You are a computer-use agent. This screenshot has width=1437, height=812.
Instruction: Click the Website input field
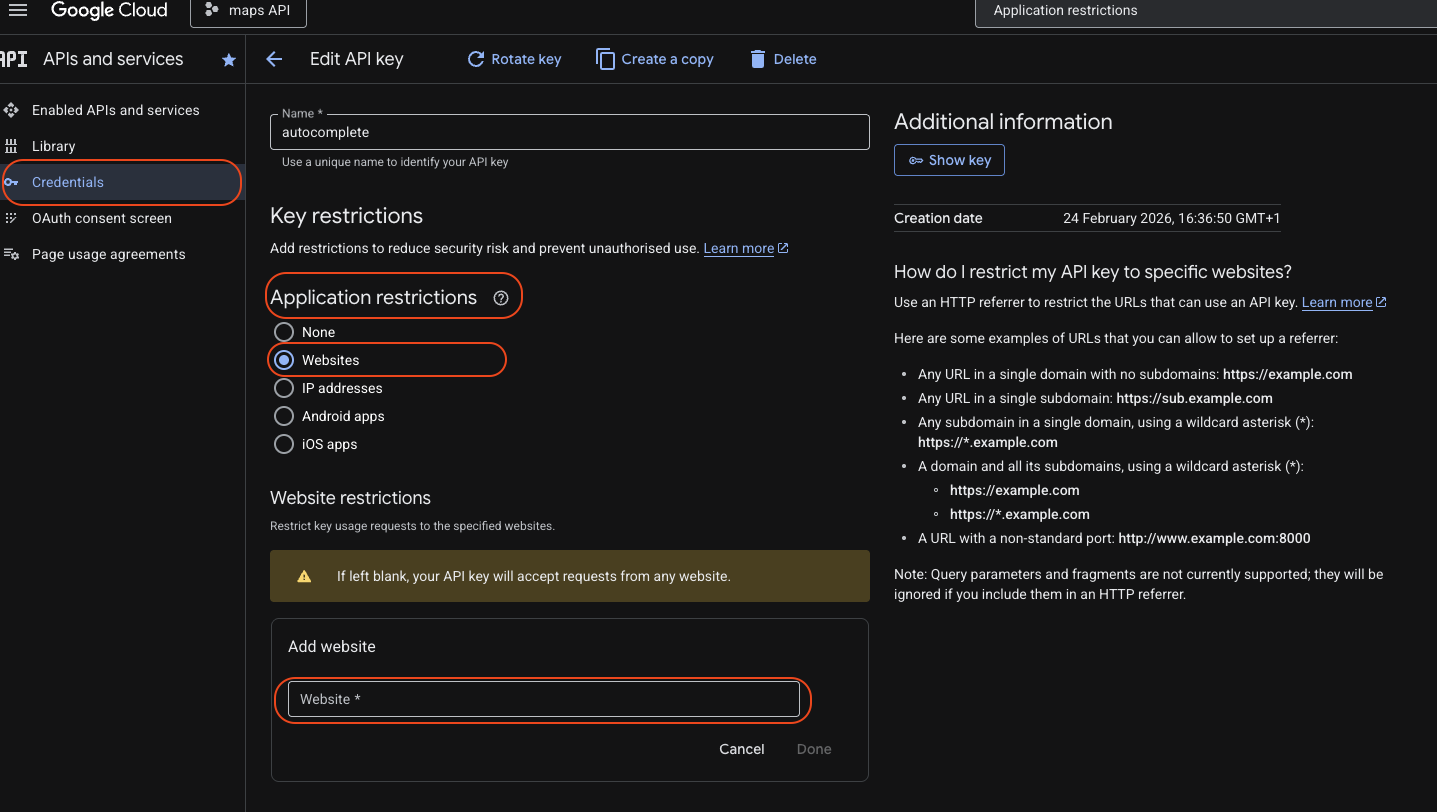click(x=543, y=699)
